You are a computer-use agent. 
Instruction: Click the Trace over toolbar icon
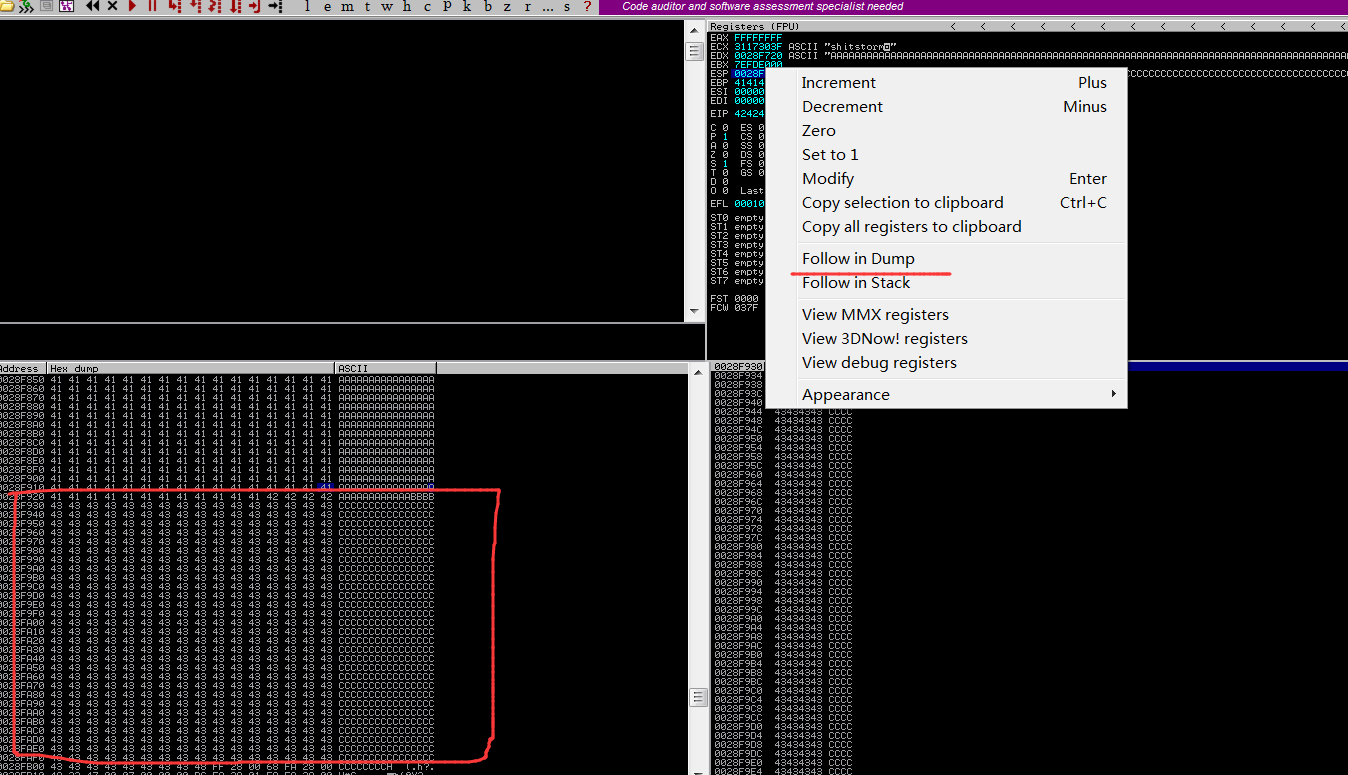235,6
